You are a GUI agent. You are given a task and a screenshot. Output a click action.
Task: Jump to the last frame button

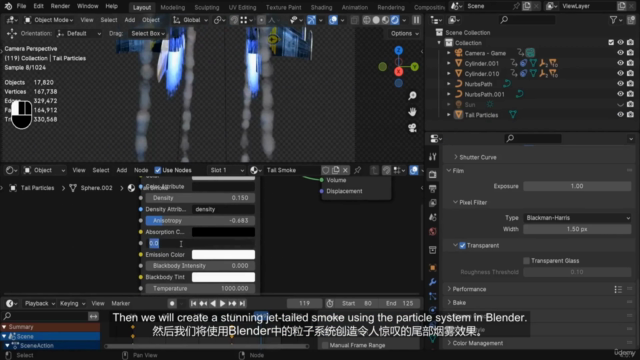coord(242,303)
